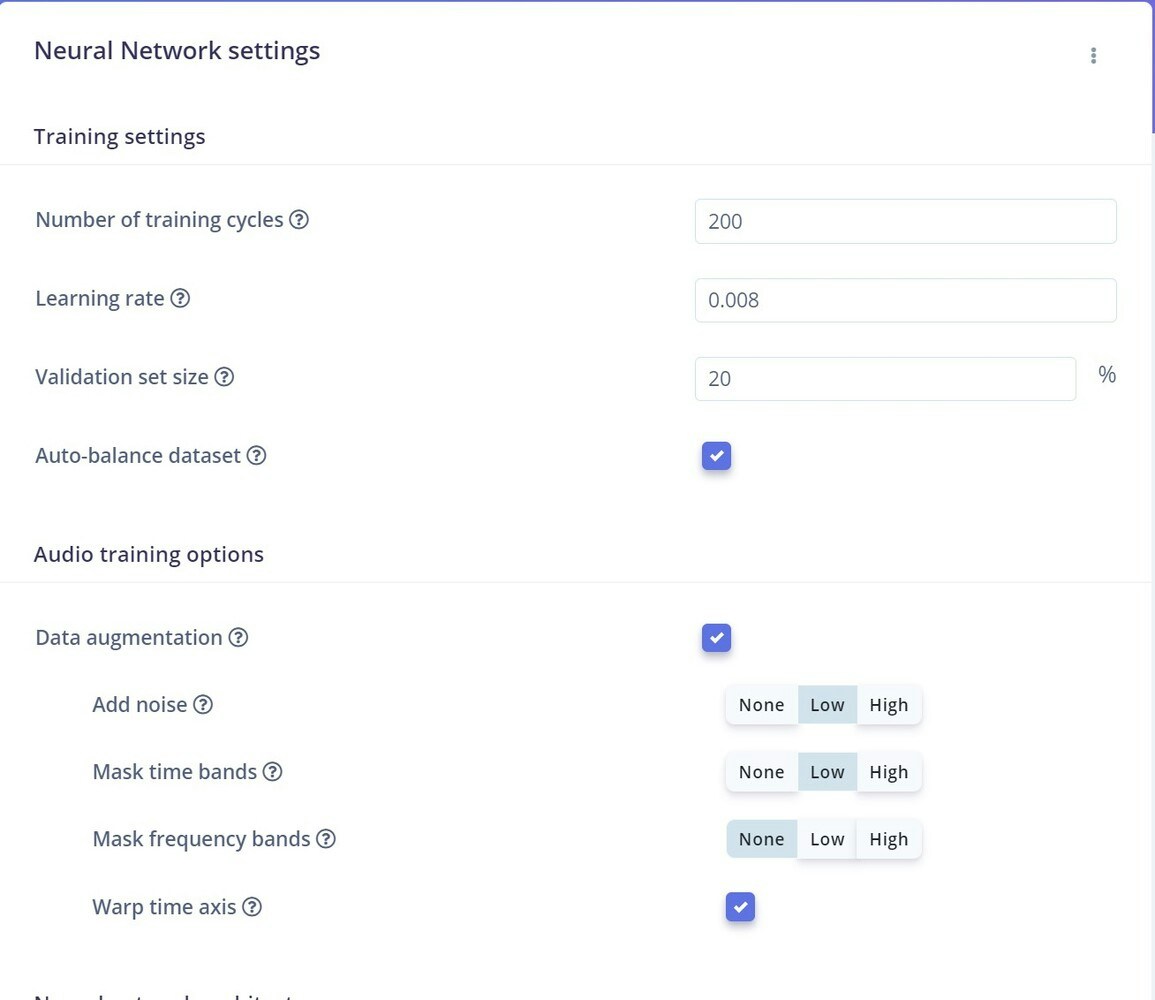The image size is (1155, 1000).
Task: Disable the Auto-balance dataset checkbox
Action: pos(716,456)
